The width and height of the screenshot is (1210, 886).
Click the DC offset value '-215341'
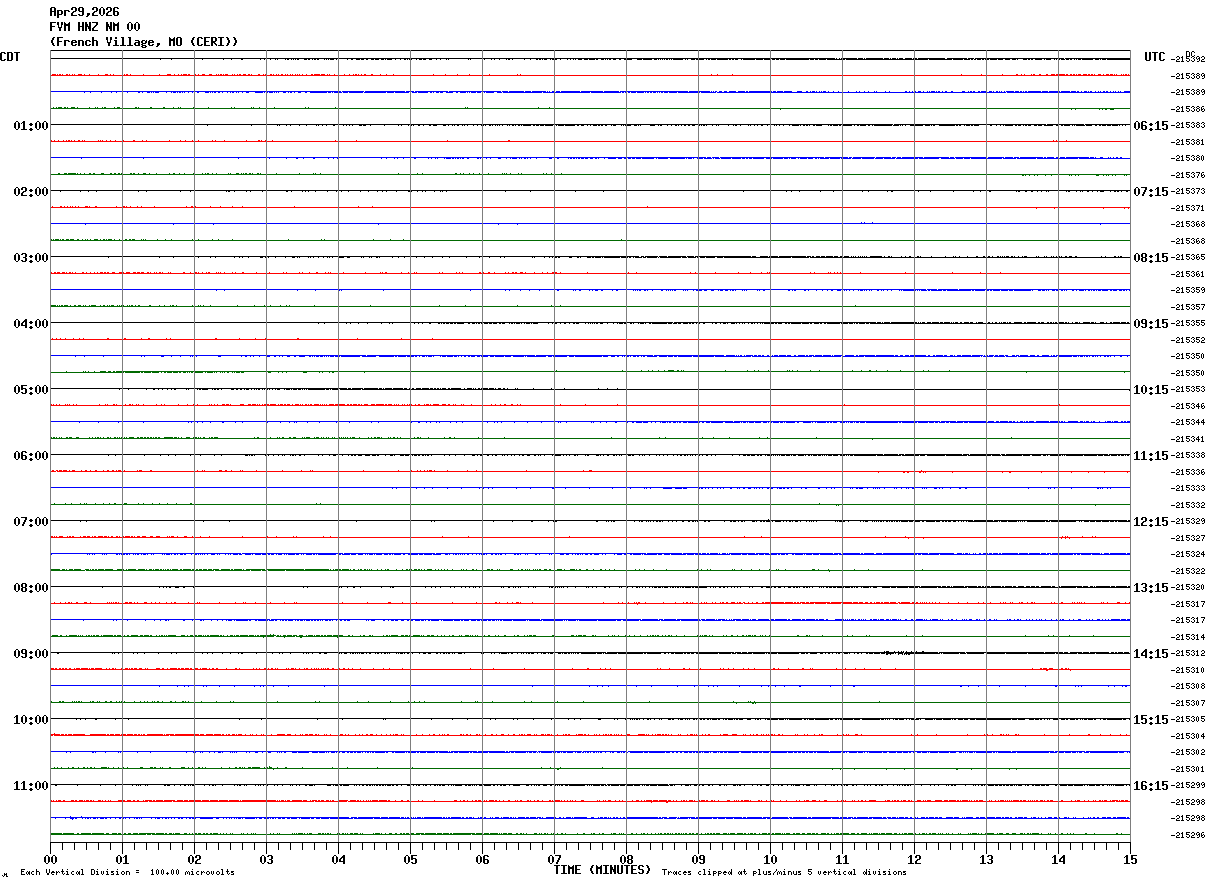tap(1188, 439)
